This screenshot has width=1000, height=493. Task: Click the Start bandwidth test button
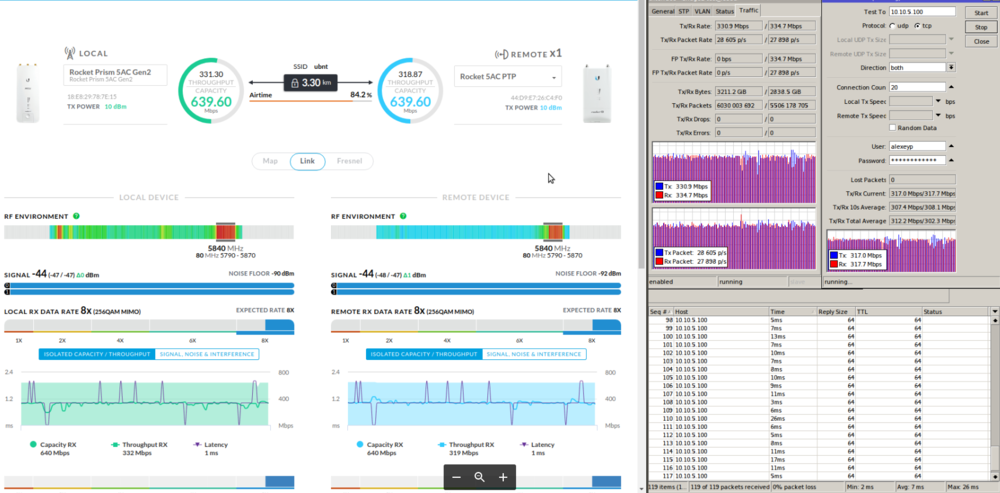point(980,12)
